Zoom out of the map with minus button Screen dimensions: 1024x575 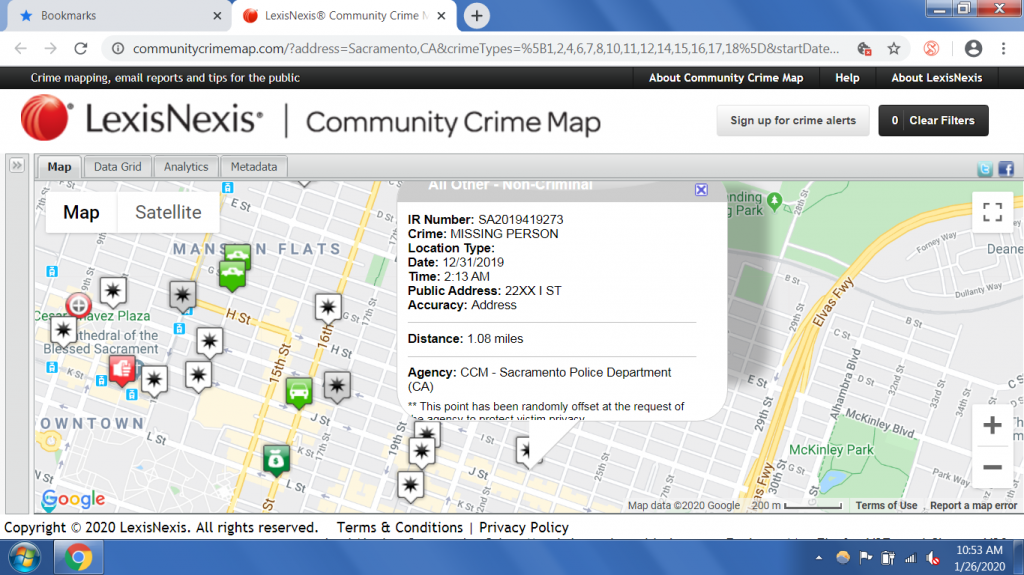[992, 467]
